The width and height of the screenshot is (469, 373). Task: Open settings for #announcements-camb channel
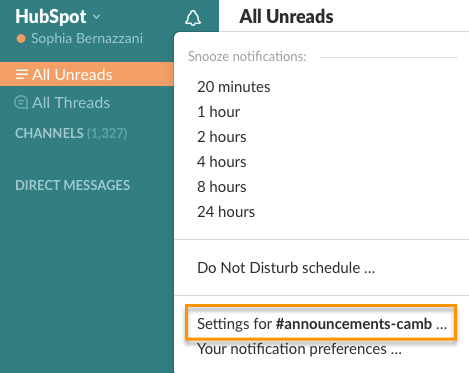(321, 323)
